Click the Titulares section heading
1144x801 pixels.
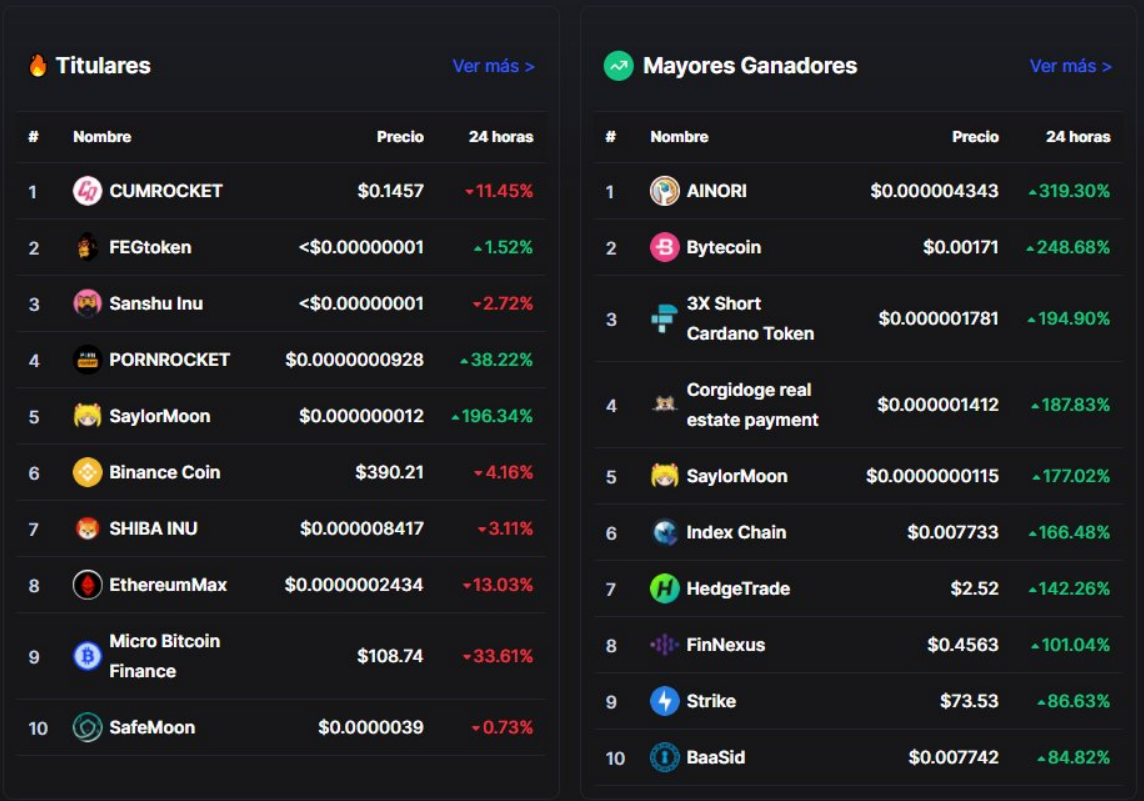click(x=103, y=66)
